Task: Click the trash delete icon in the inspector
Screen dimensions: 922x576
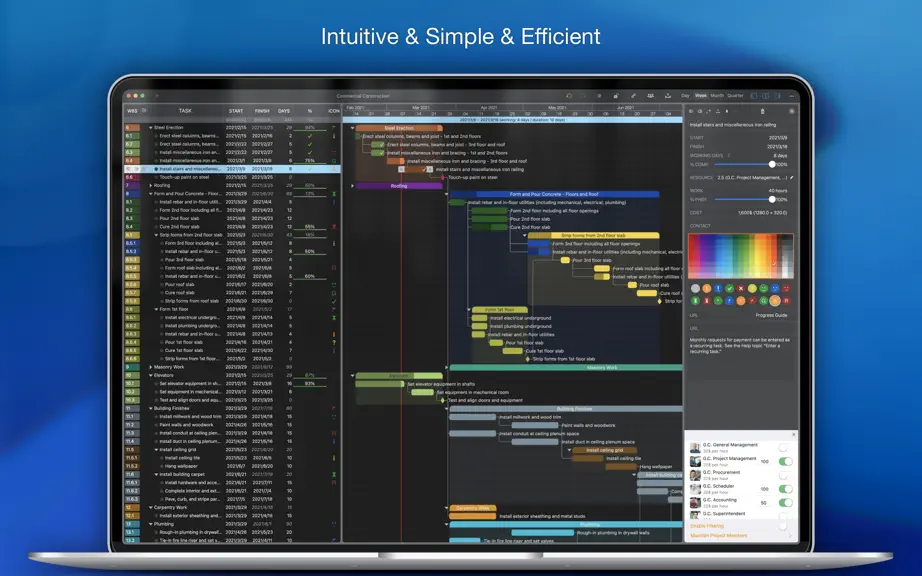Action: coord(762,111)
